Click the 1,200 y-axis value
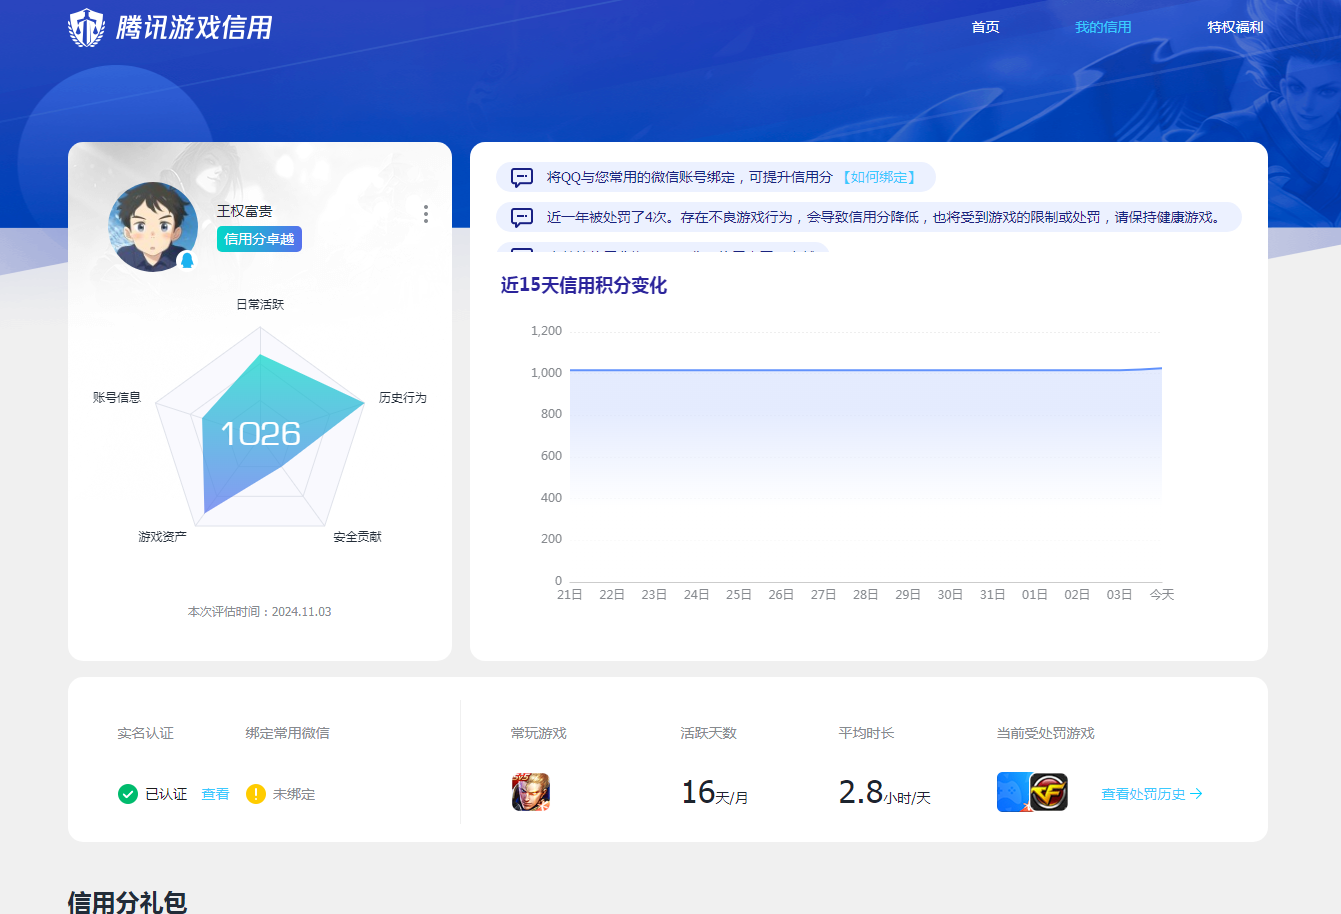Screen dimensions: 1341x914 pyautogui.click(x=547, y=330)
